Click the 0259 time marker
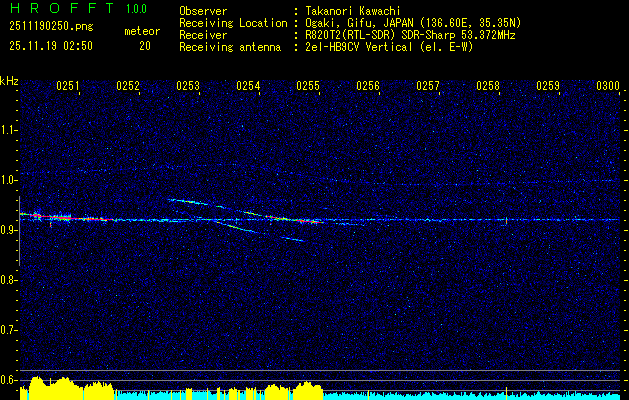The image size is (629, 400). click(548, 86)
